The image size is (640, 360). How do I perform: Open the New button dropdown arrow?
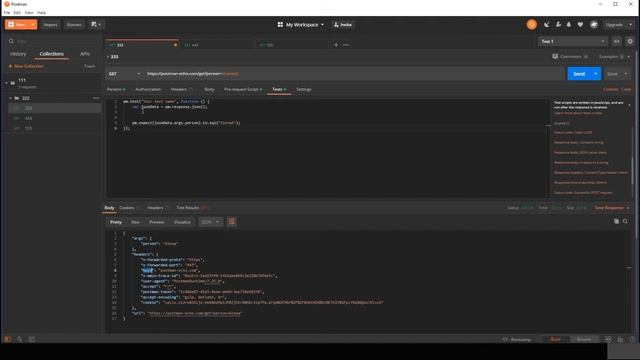[33, 24]
